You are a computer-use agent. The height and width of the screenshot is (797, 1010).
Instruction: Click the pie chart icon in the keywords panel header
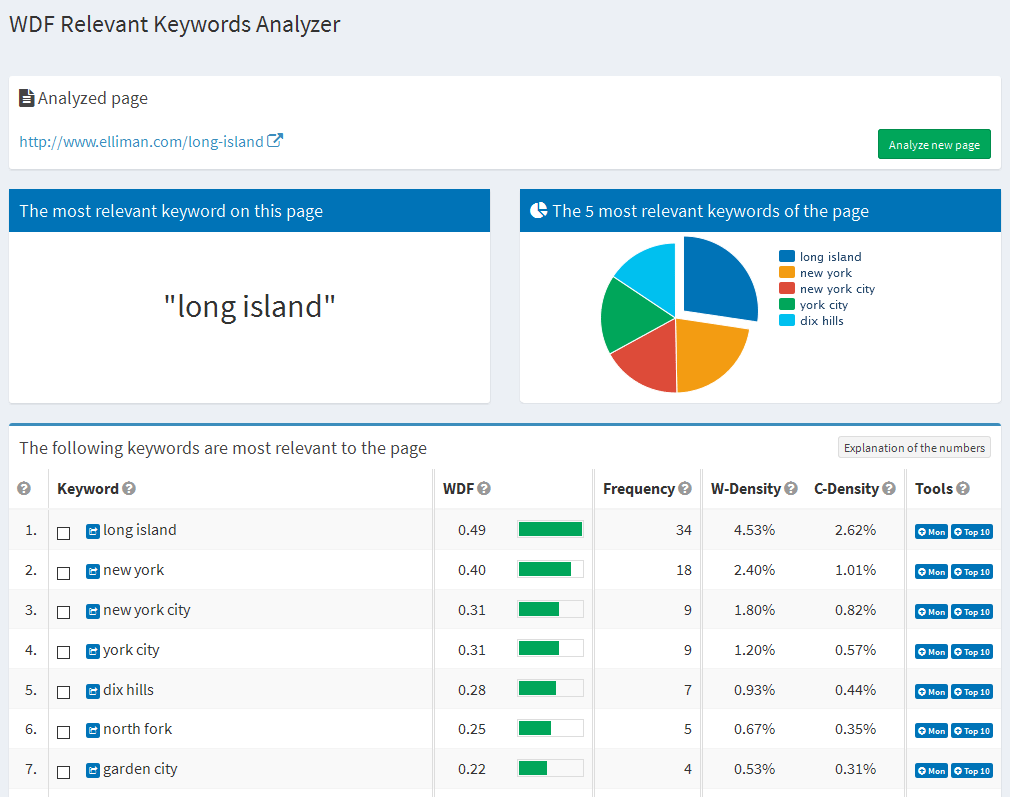[537, 210]
